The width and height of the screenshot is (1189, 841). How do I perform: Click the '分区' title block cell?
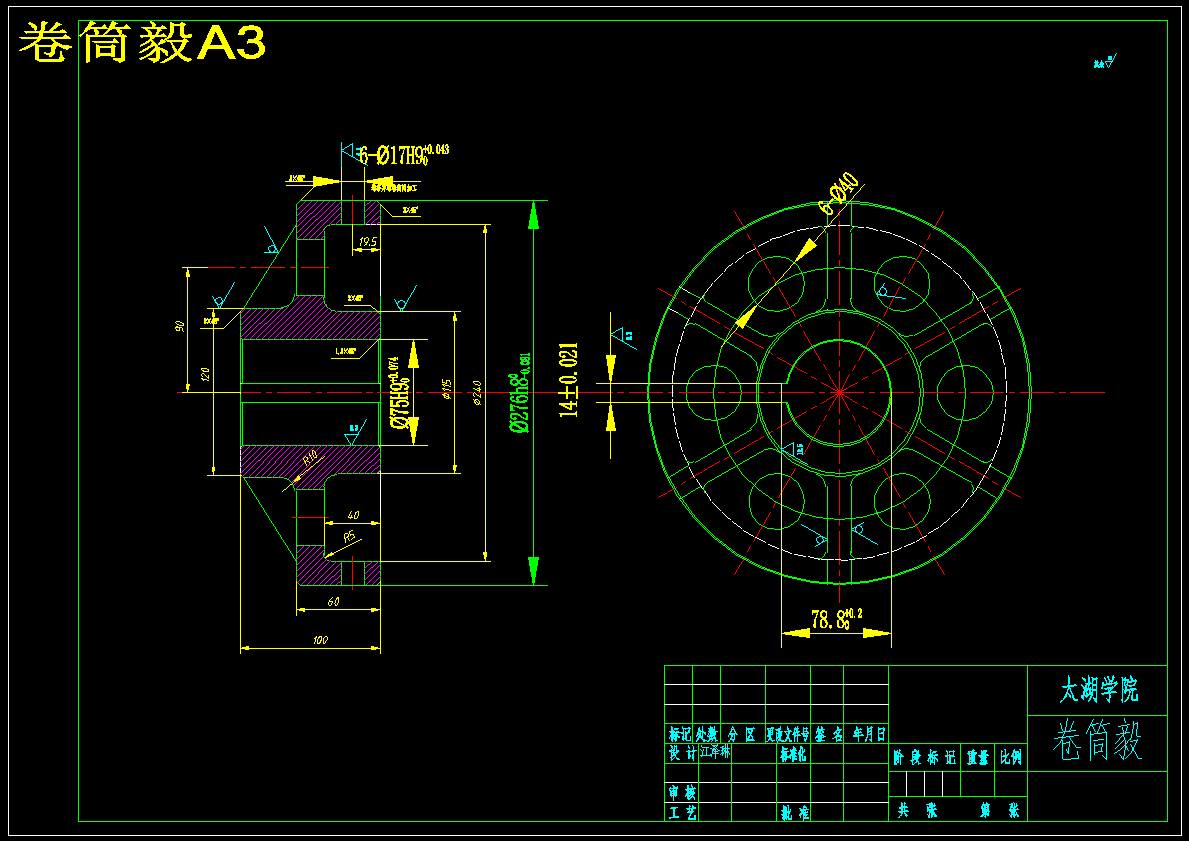click(x=742, y=734)
